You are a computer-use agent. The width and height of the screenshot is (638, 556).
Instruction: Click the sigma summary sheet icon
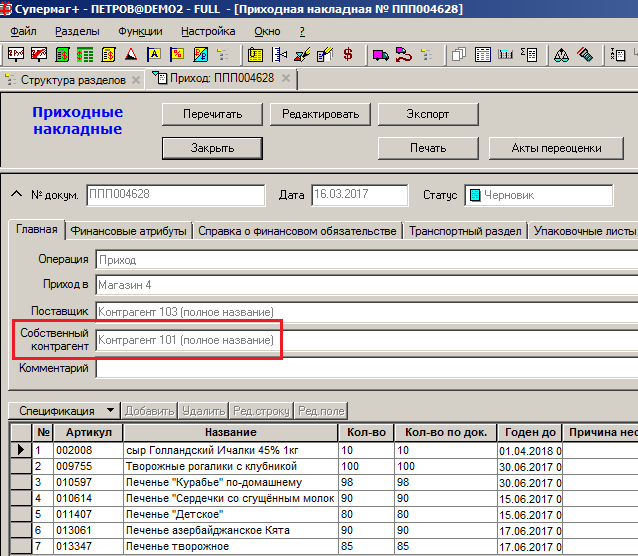[x=529, y=54]
